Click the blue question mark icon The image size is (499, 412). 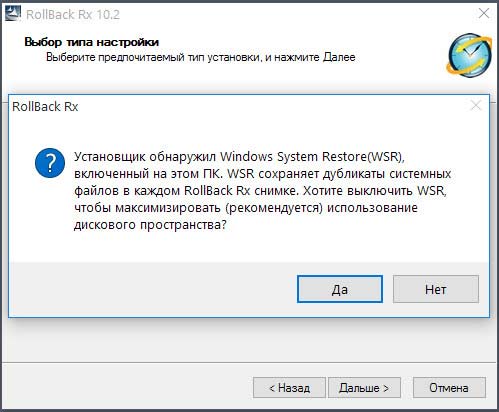[50, 163]
